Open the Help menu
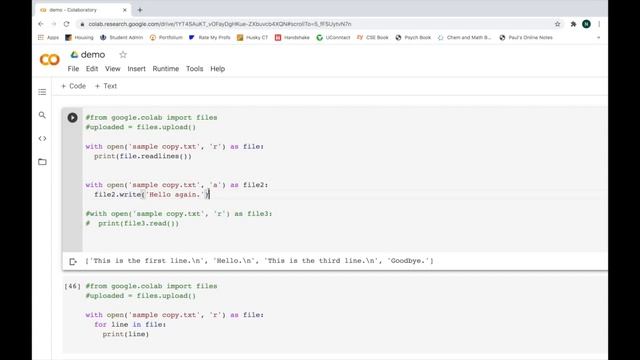This screenshot has width=640, height=360. tap(218, 69)
